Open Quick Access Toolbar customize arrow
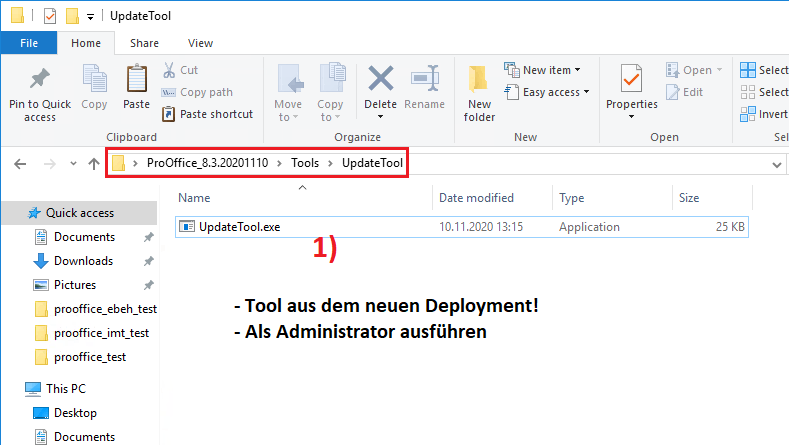This screenshot has width=789, height=445. (90, 17)
